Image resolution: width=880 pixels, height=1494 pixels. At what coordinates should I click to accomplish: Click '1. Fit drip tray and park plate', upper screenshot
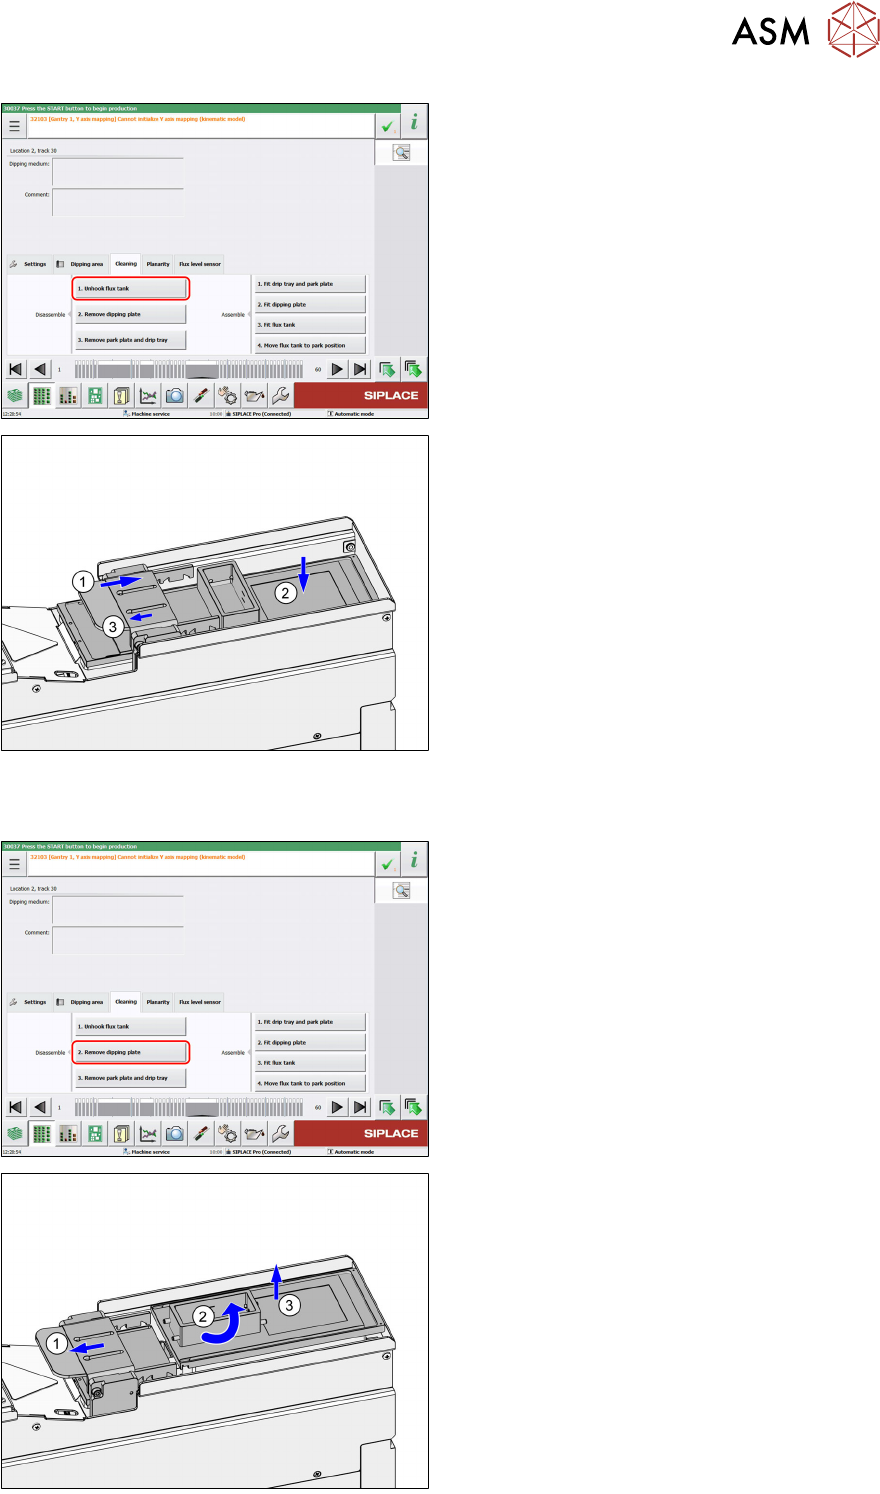pos(310,284)
